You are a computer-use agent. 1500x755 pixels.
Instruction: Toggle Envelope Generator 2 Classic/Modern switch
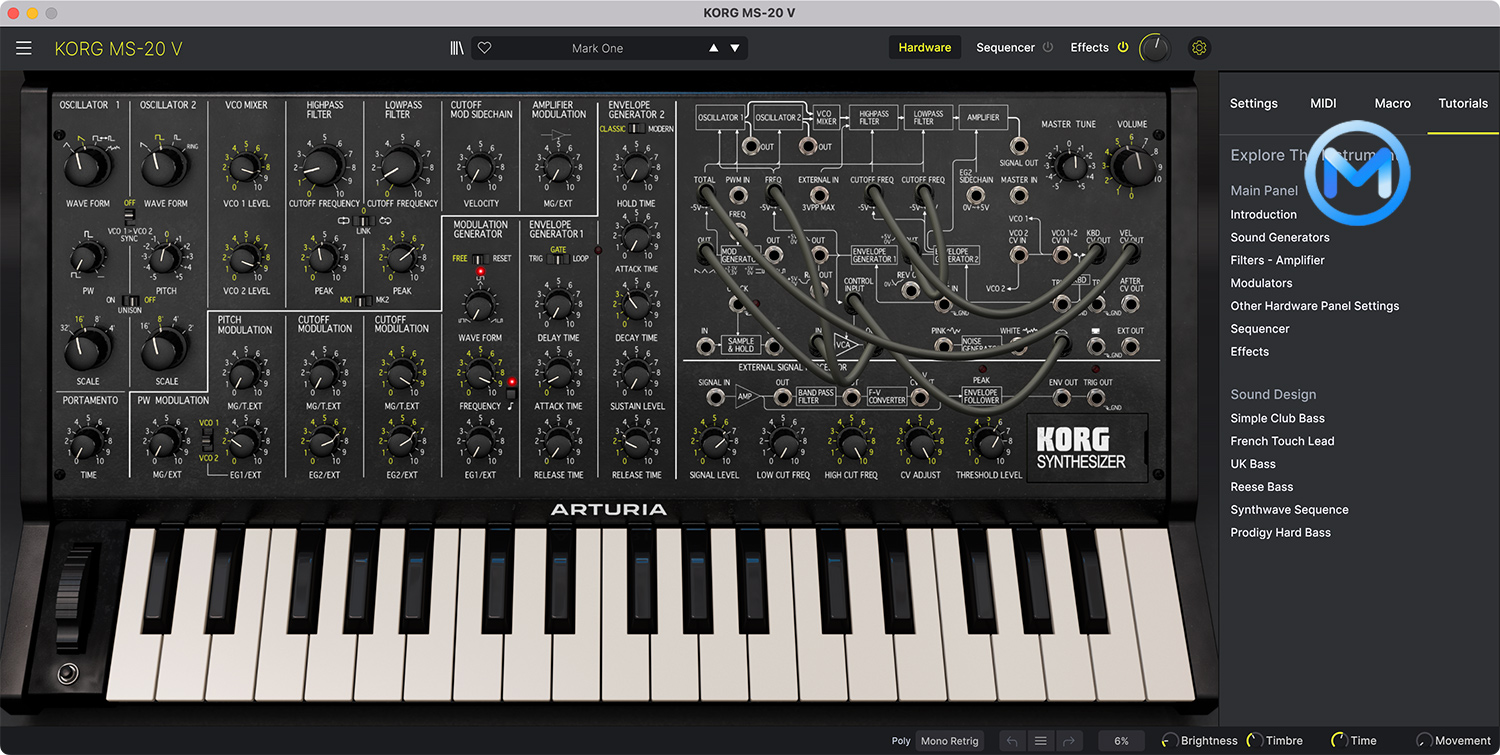tap(637, 129)
